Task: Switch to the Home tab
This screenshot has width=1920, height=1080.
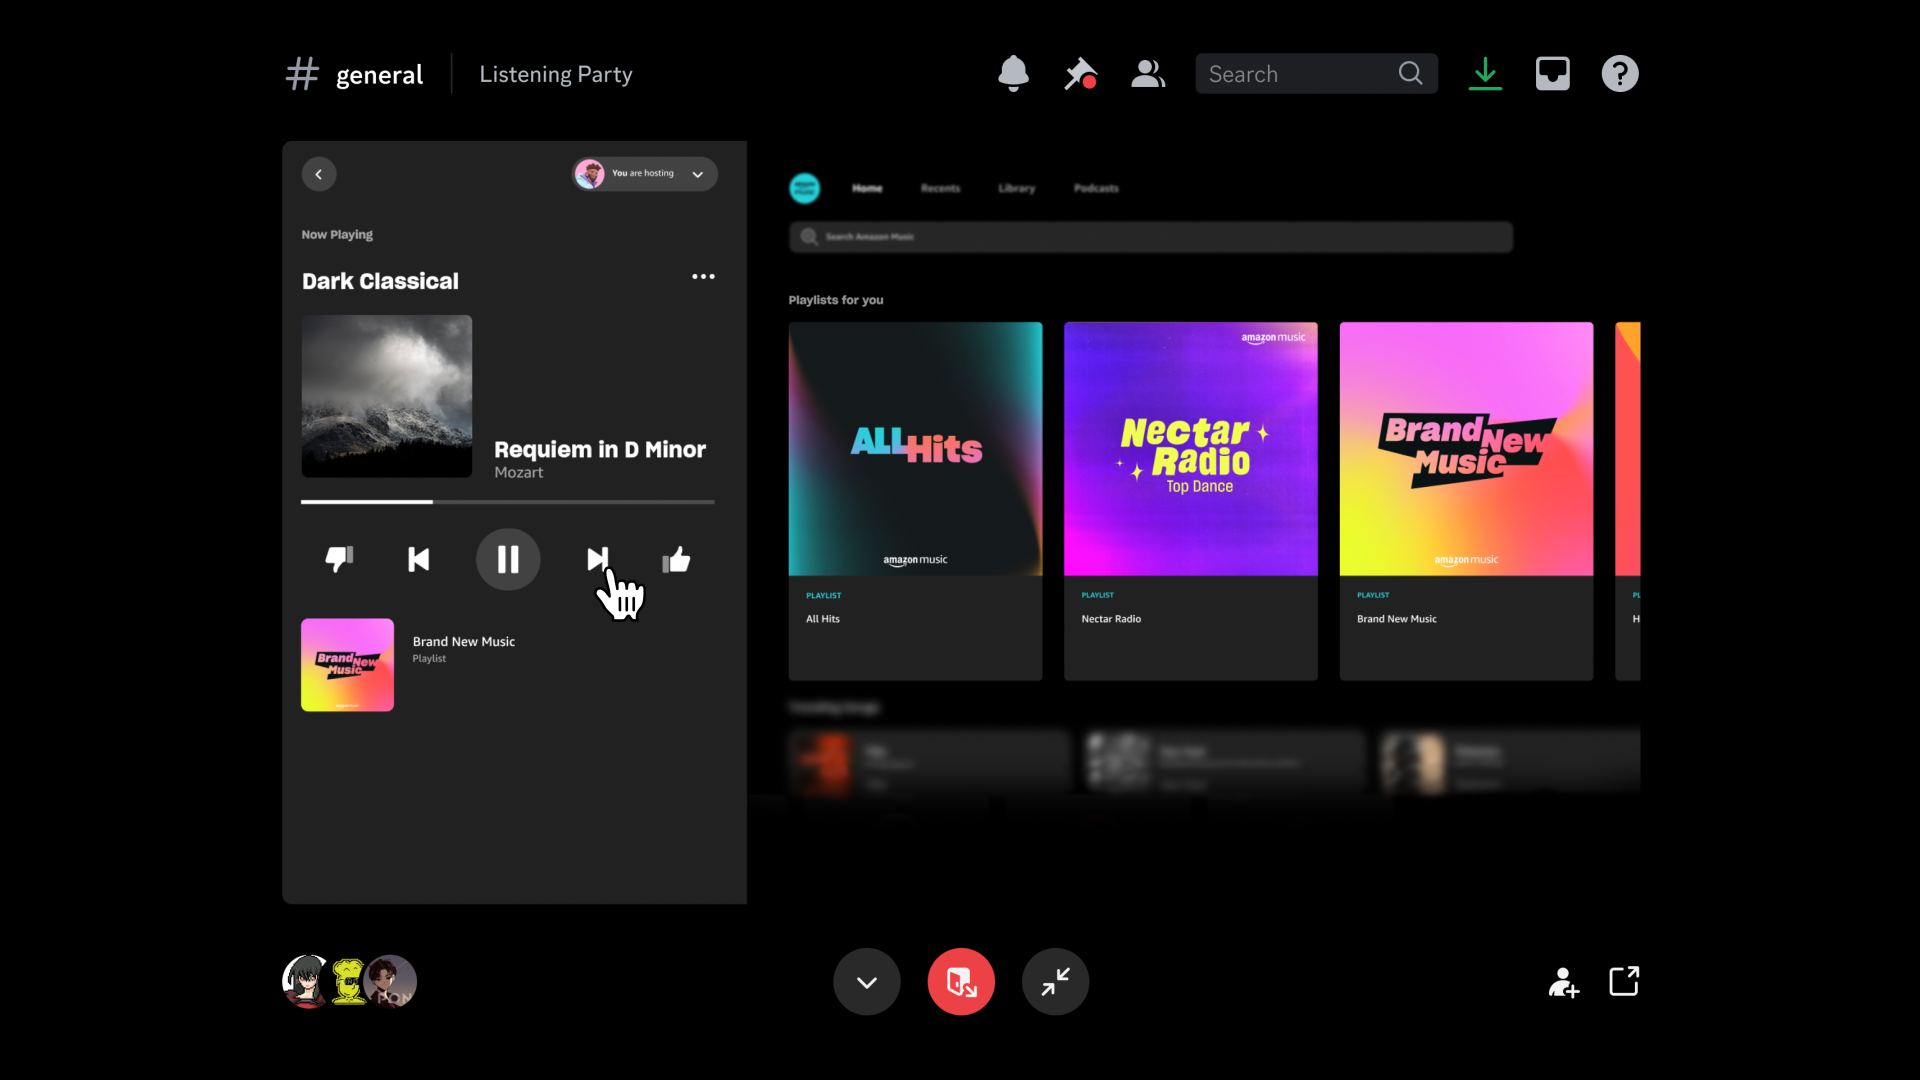Action: point(867,188)
